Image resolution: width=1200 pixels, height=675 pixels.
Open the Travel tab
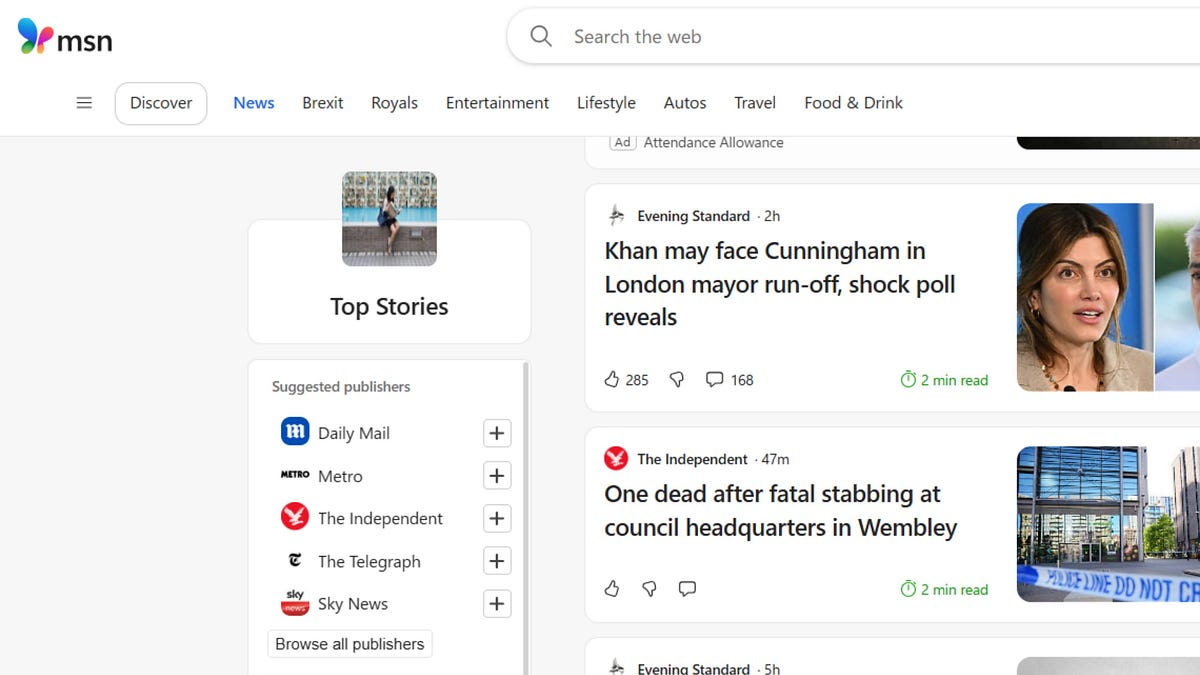click(x=755, y=103)
